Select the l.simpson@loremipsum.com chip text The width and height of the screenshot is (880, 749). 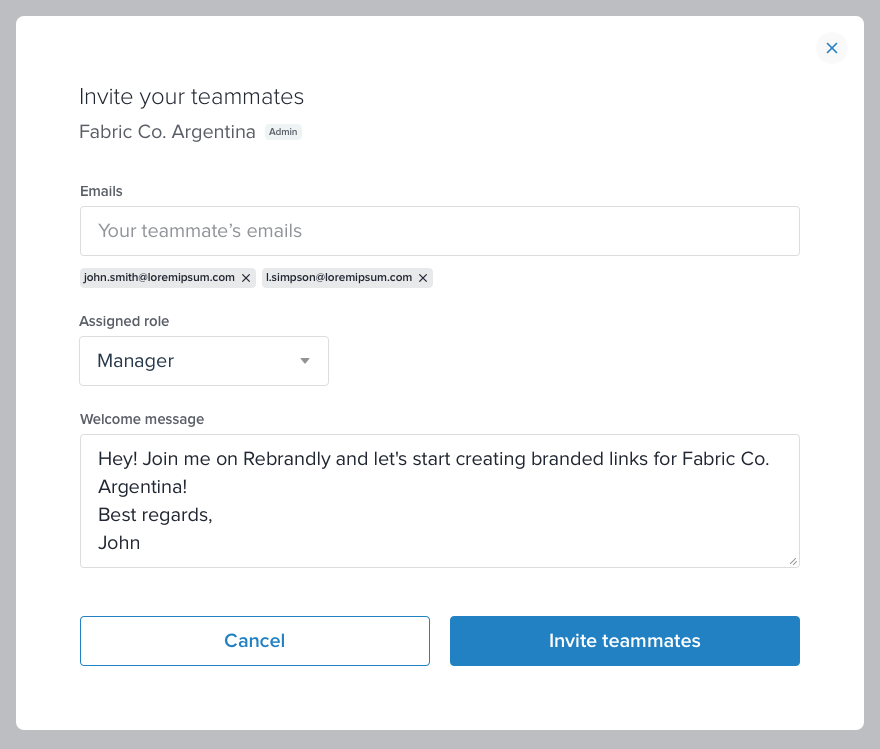click(x=339, y=277)
